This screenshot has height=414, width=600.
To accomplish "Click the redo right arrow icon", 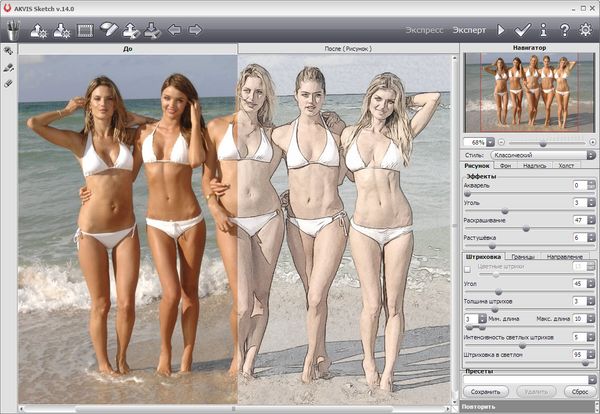I will click(x=195, y=30).
